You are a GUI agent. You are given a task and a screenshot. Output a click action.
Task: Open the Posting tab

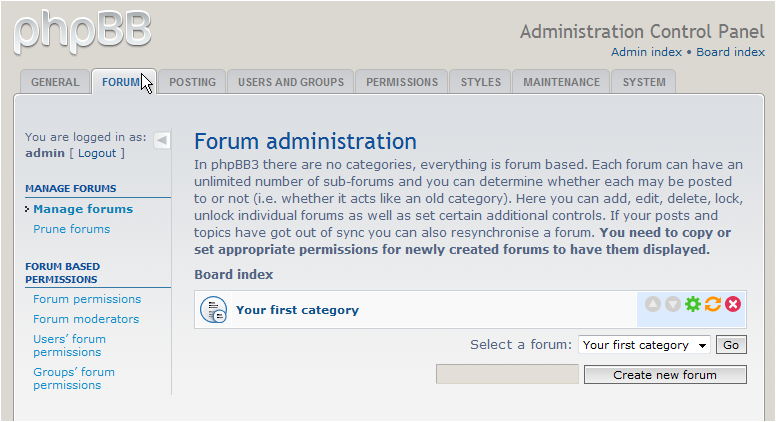[193, 82]
